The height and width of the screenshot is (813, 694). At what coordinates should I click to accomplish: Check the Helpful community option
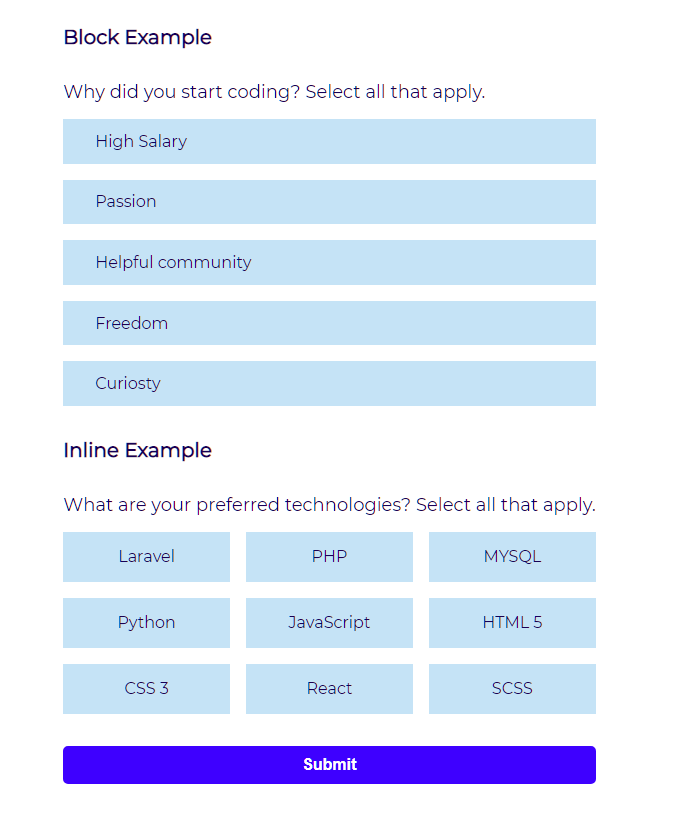coord(329,262)
